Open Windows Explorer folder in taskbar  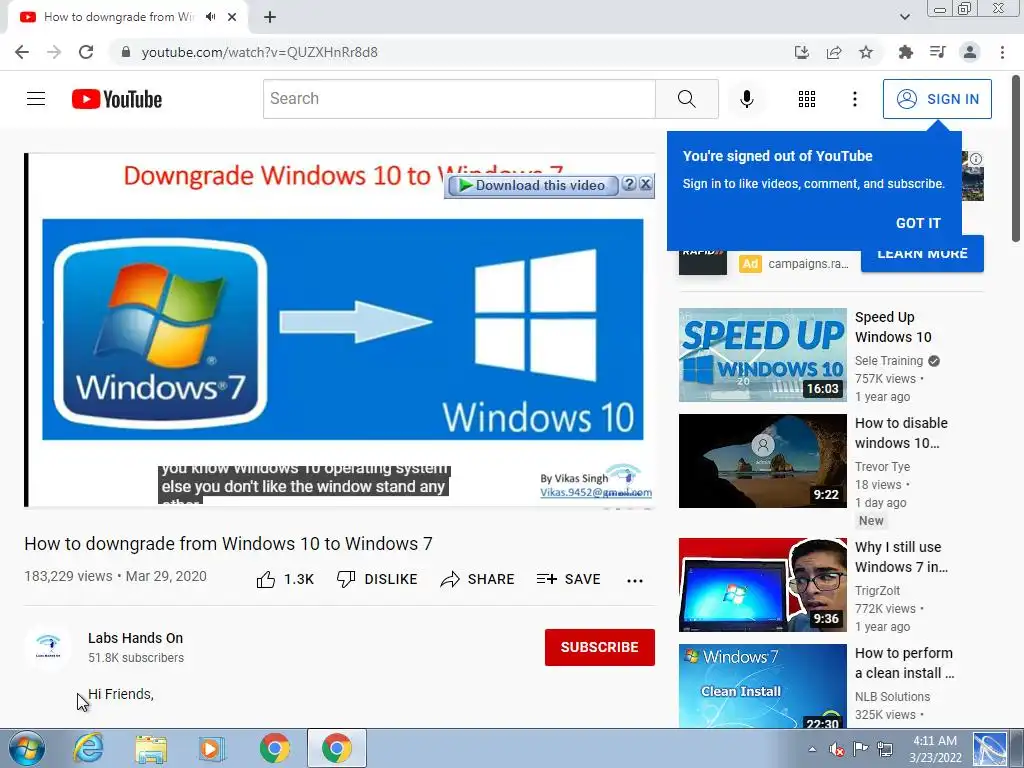click(150, 748)
